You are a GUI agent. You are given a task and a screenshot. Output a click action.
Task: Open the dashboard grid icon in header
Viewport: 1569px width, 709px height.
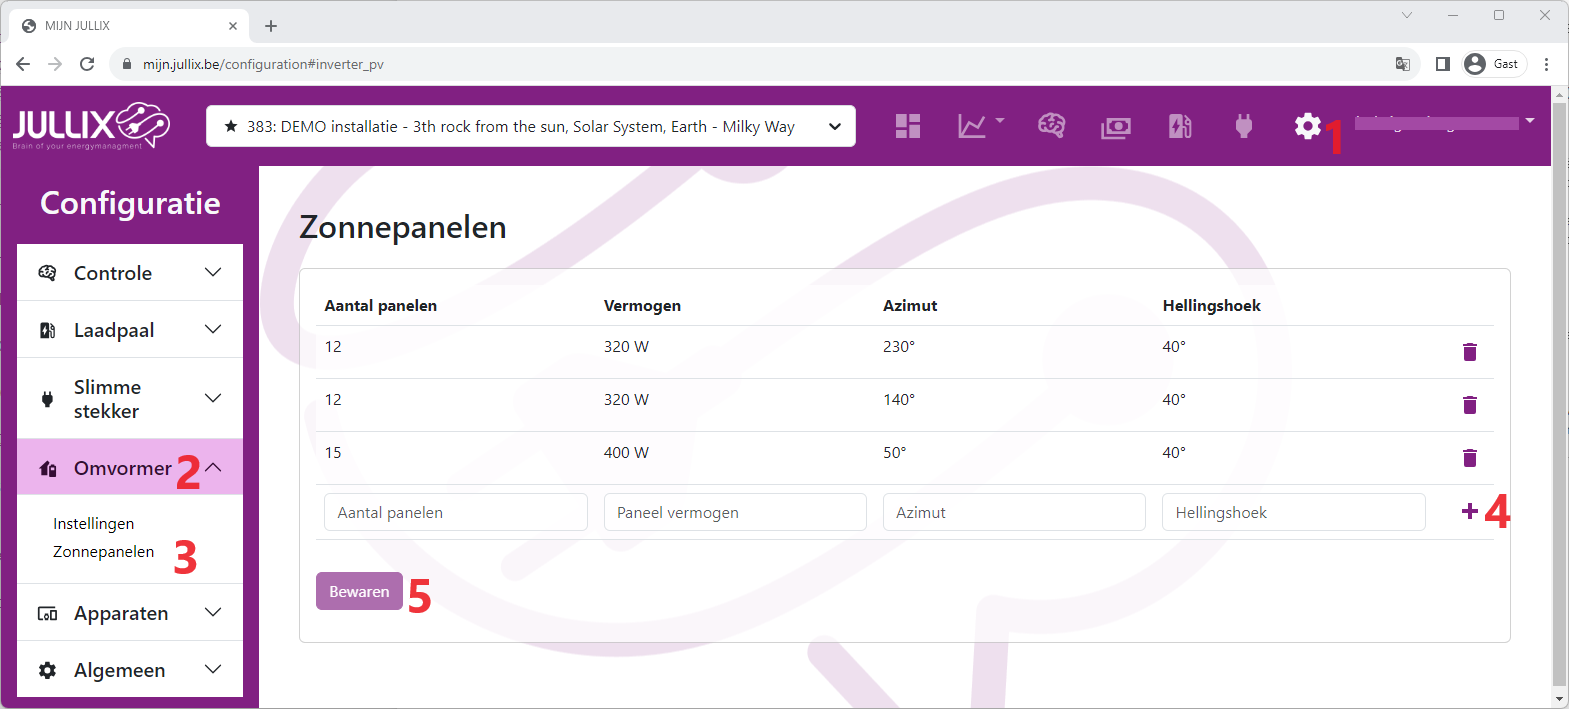(907, 126)
